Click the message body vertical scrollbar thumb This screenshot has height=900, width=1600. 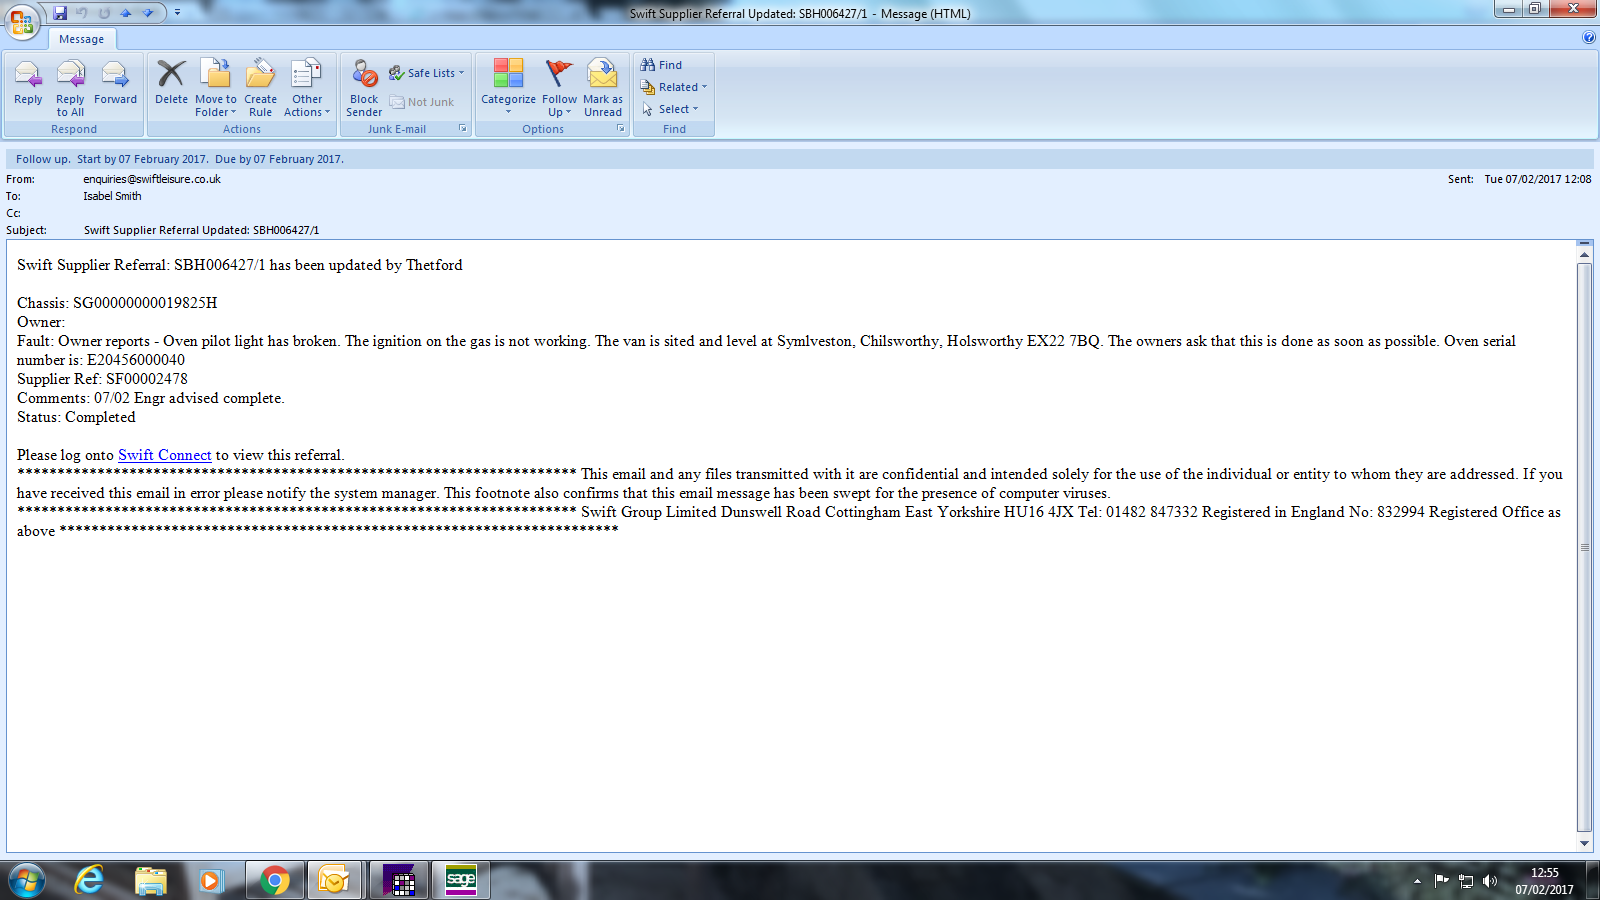pos(1584,548)
